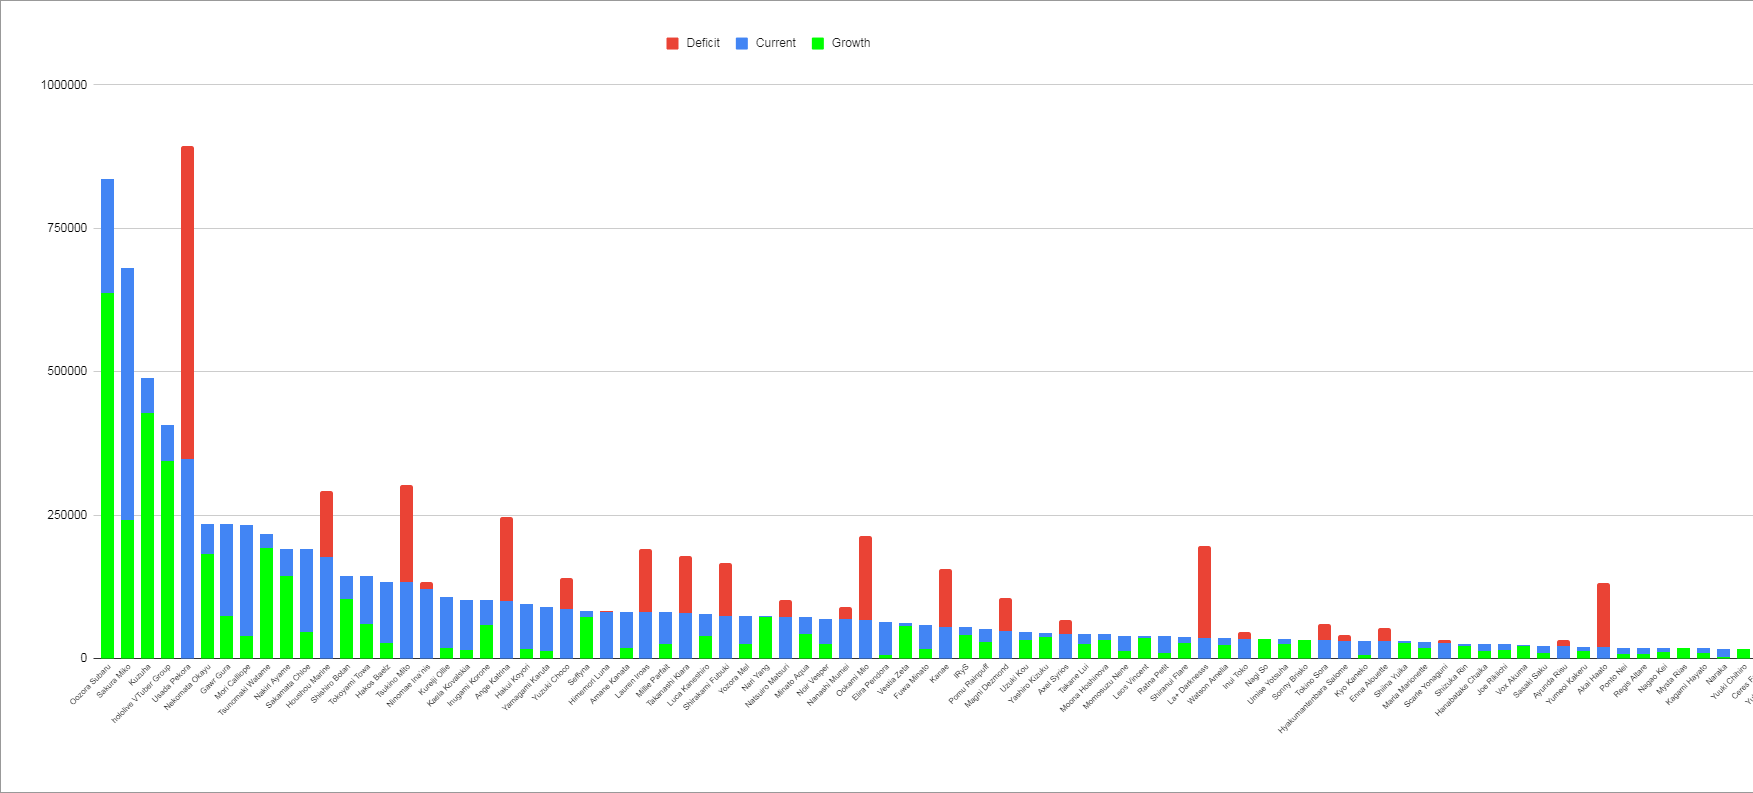This screenshot has width=1753, height=793.
Task: Click the Magni Dezmond axis label
Action: click(988, 686)
